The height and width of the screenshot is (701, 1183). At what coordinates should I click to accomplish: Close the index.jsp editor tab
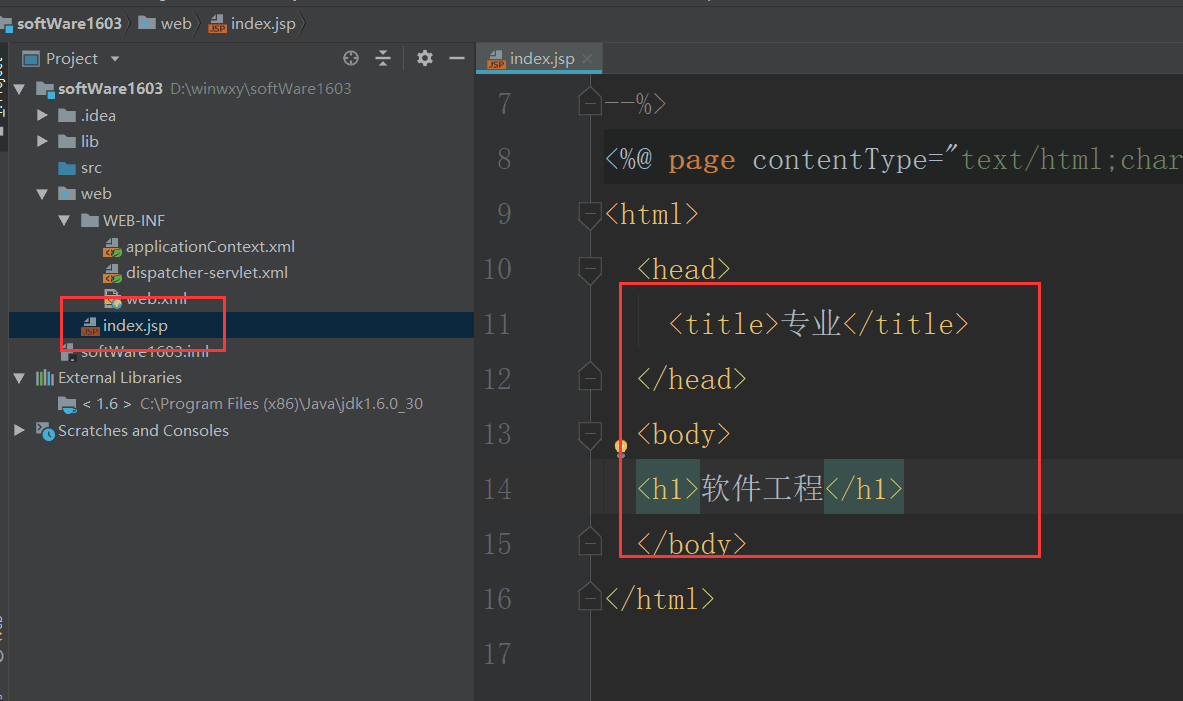[588, 58]
